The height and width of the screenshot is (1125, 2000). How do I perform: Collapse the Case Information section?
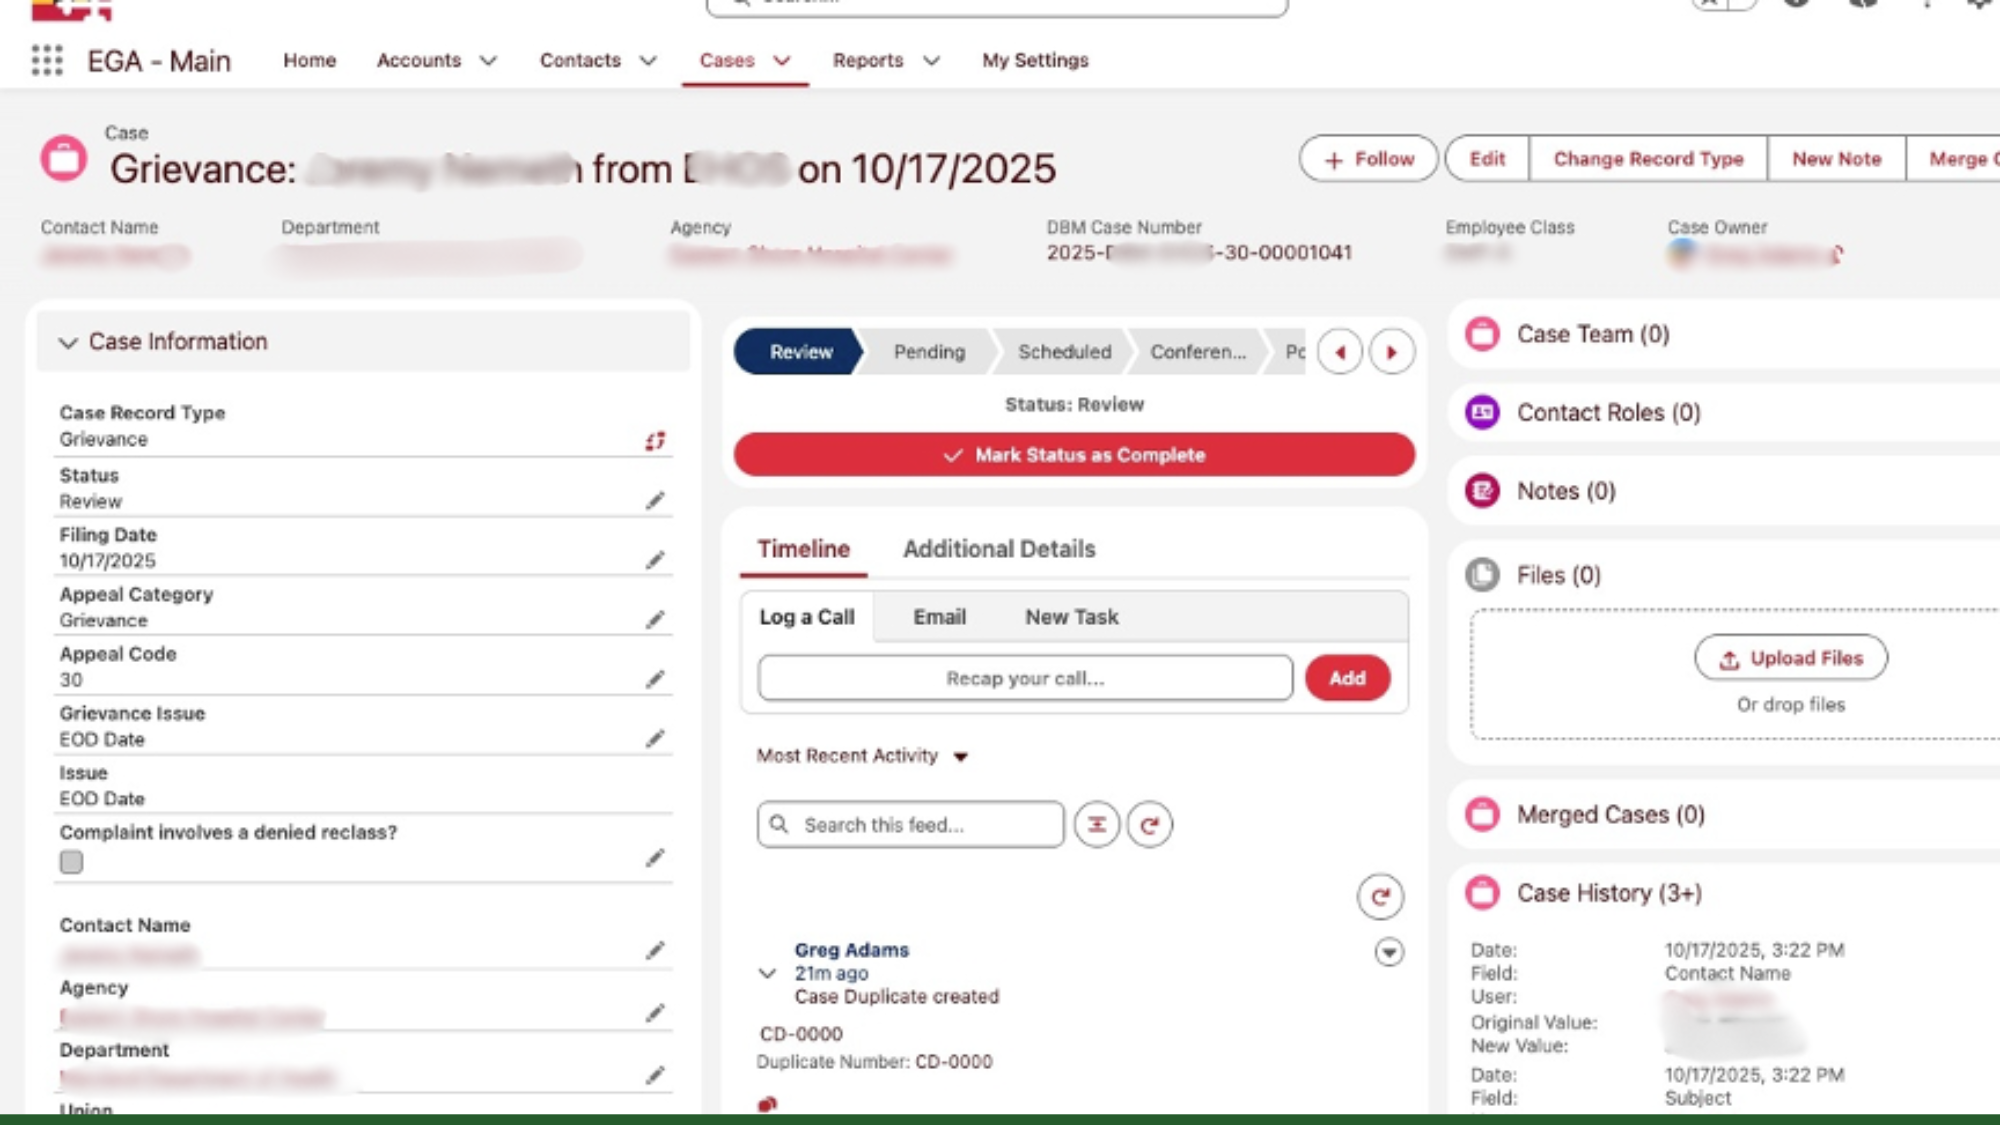point(68,342)
